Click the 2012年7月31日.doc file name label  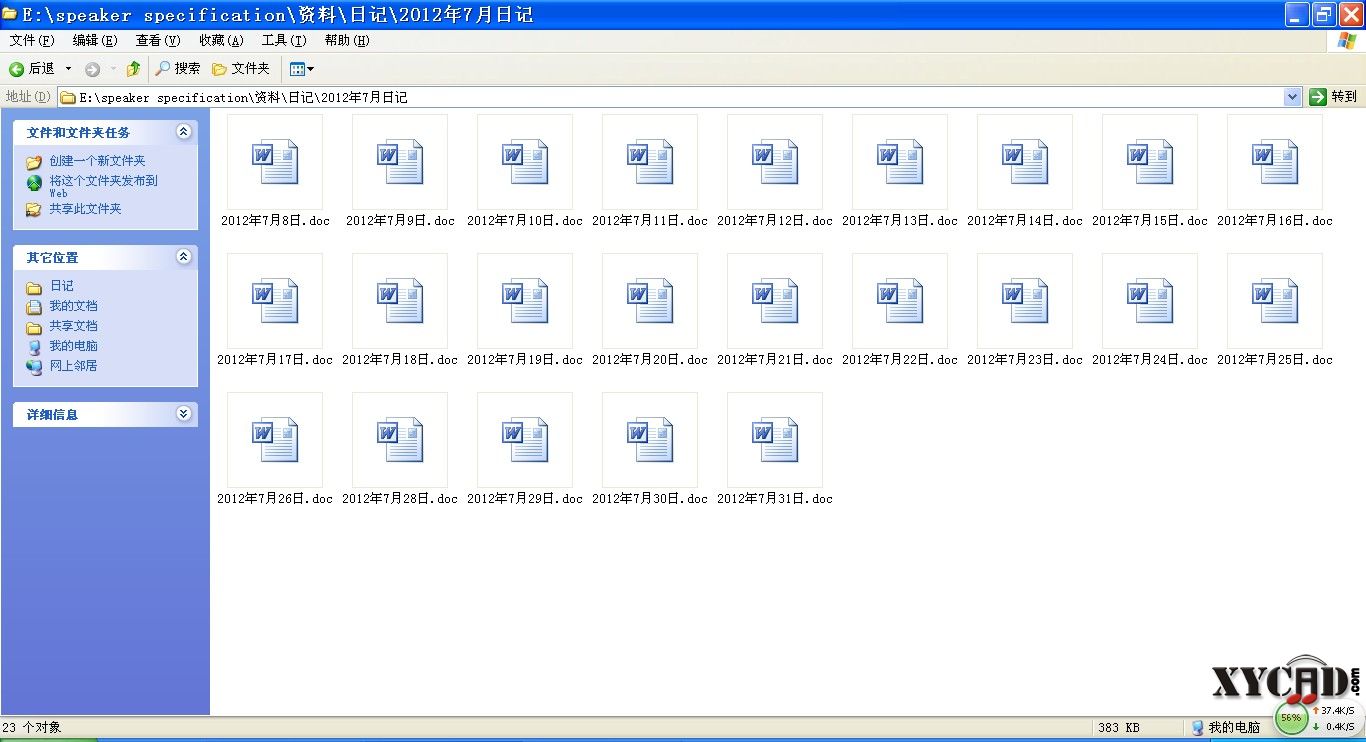point(775,499)
